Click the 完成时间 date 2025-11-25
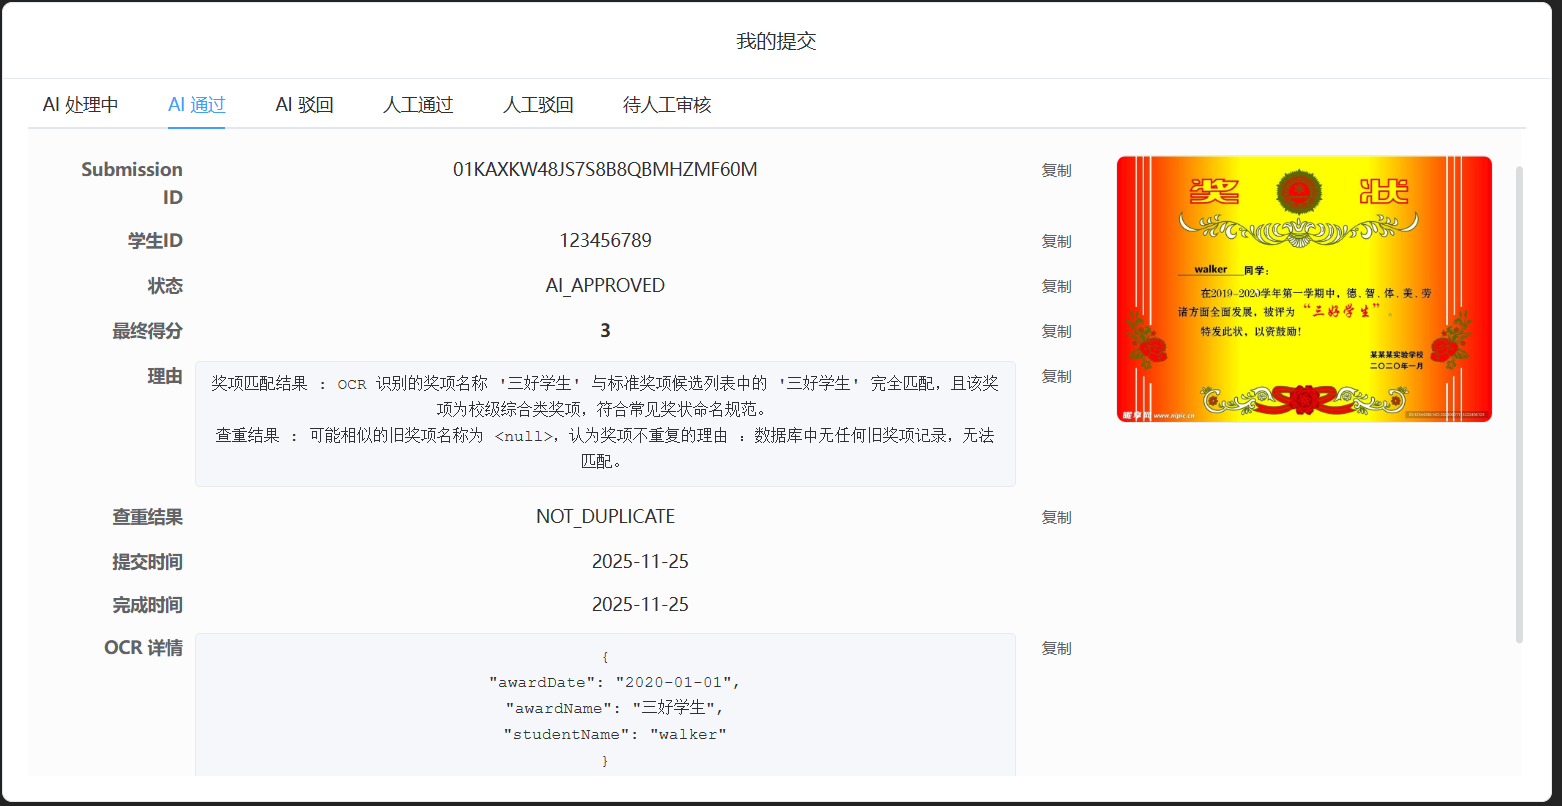1562x806 pixels. tap(640, 605)
